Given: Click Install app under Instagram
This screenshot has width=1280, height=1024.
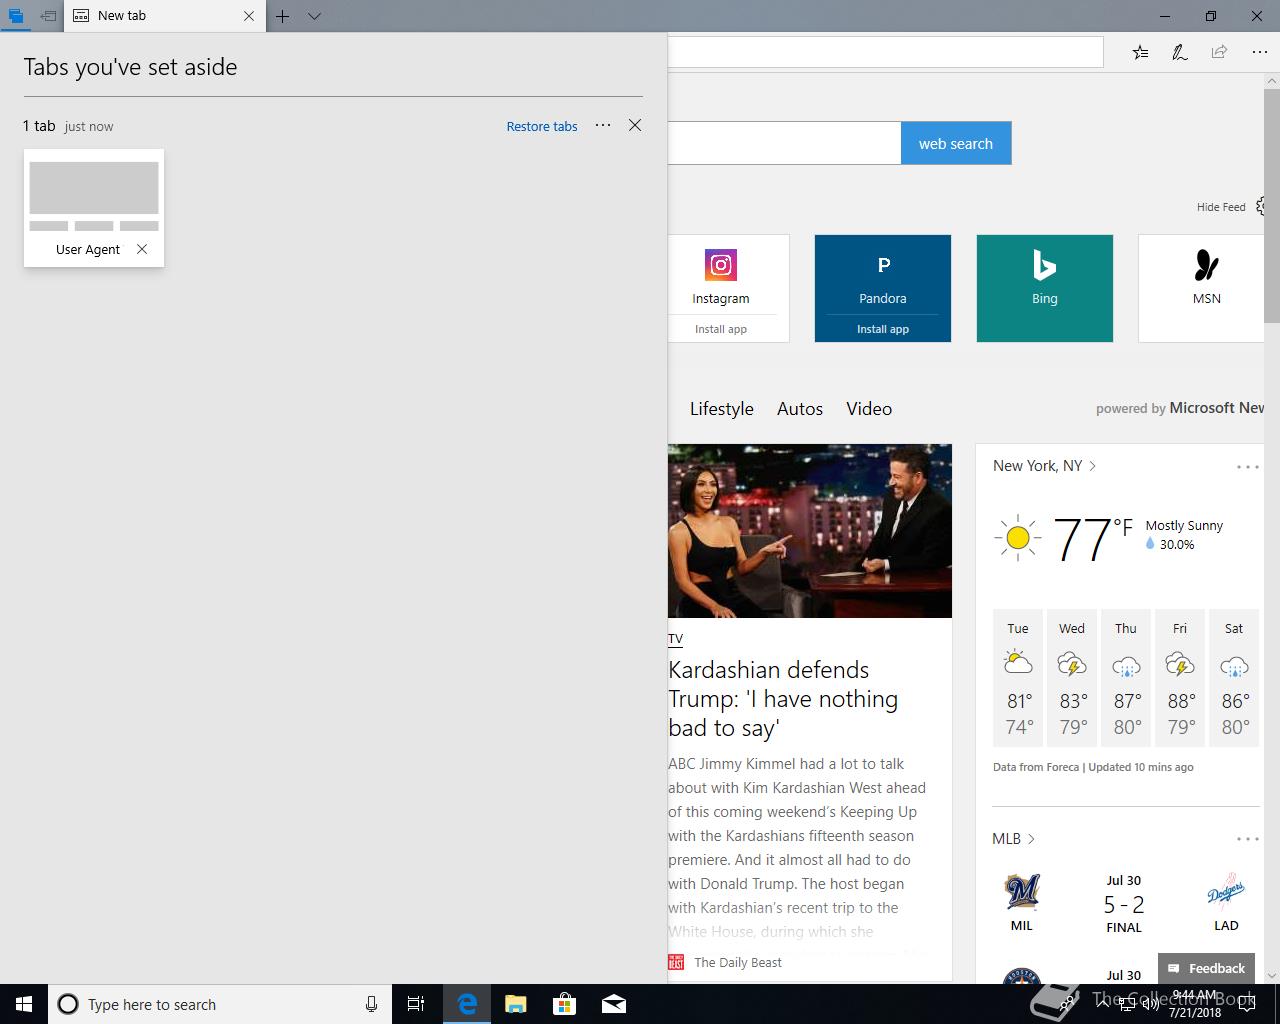Looking at the screenshot, I should pyautogui.click(x=721, y=329).
